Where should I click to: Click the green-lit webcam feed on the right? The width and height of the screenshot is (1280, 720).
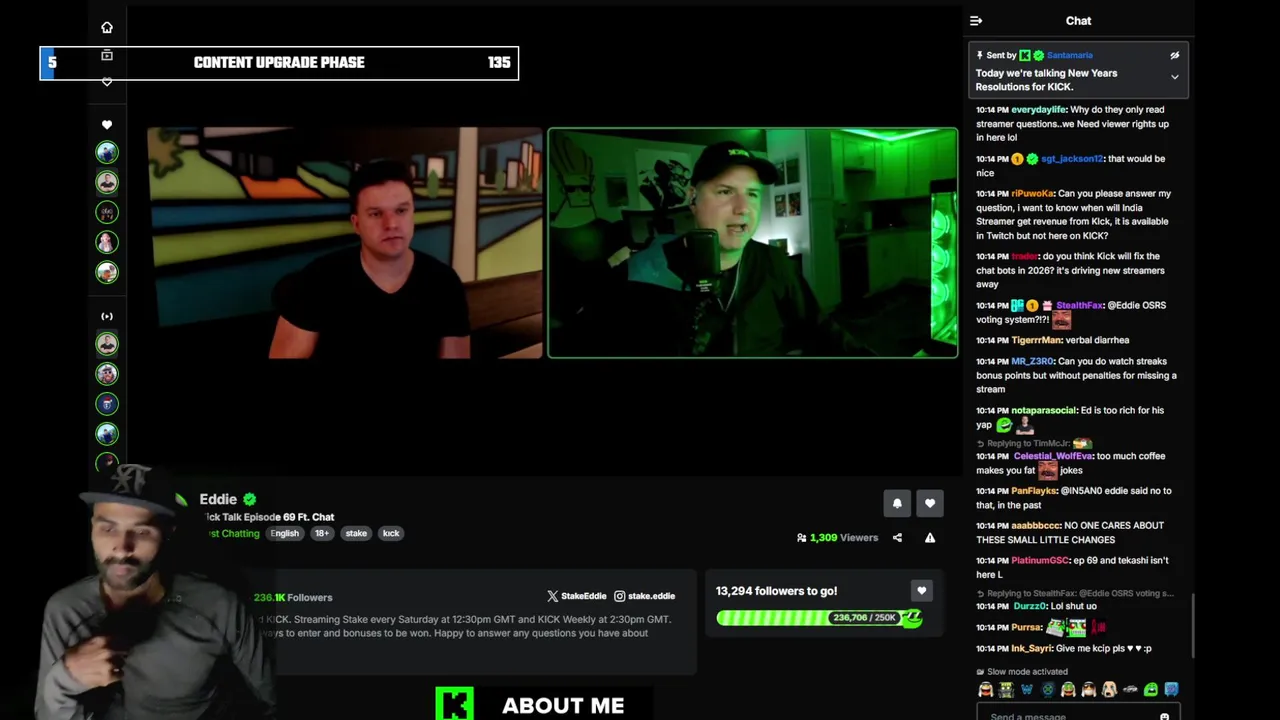pyautogui.click(x=752, y=243)
